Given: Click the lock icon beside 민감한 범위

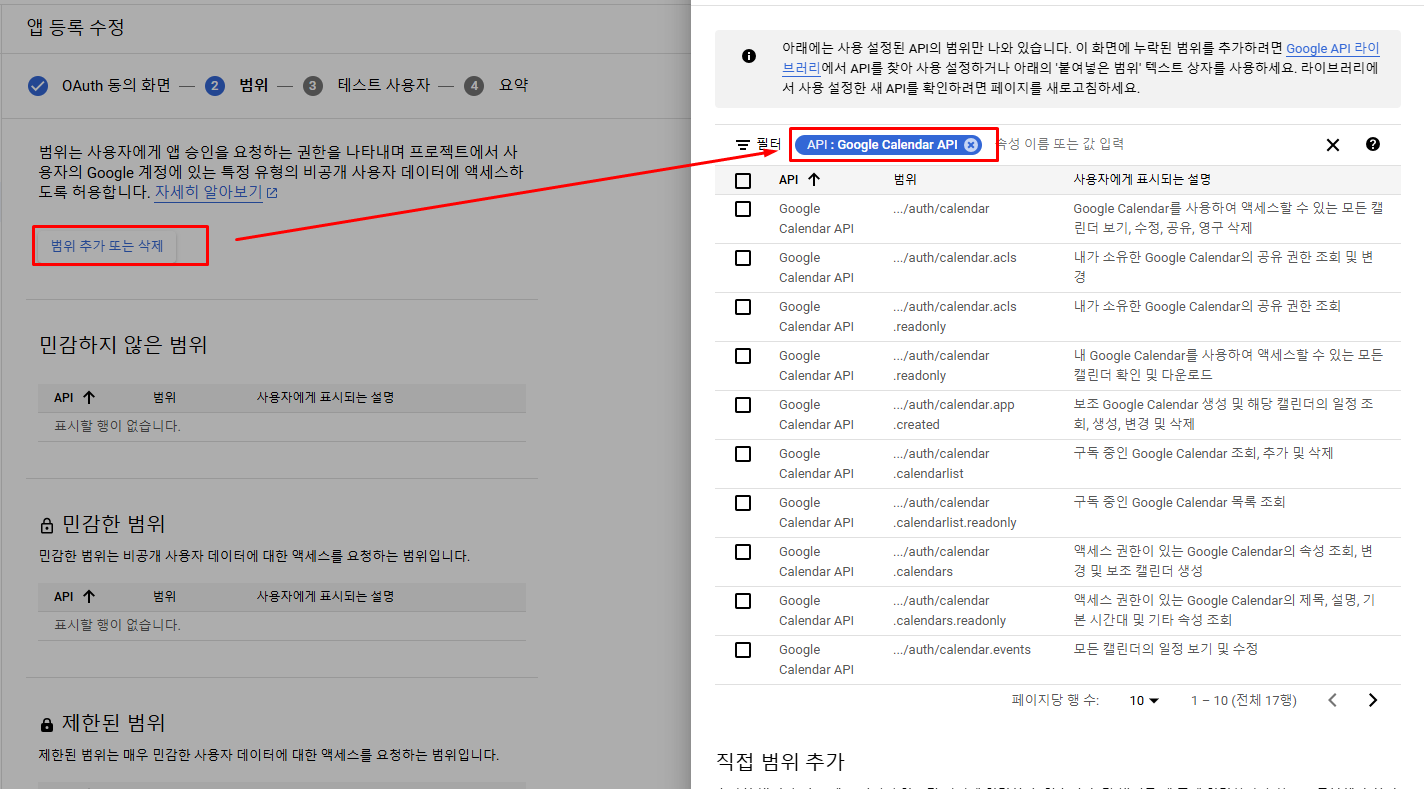Looking at the screenshot, I should (x=47, y=525).
